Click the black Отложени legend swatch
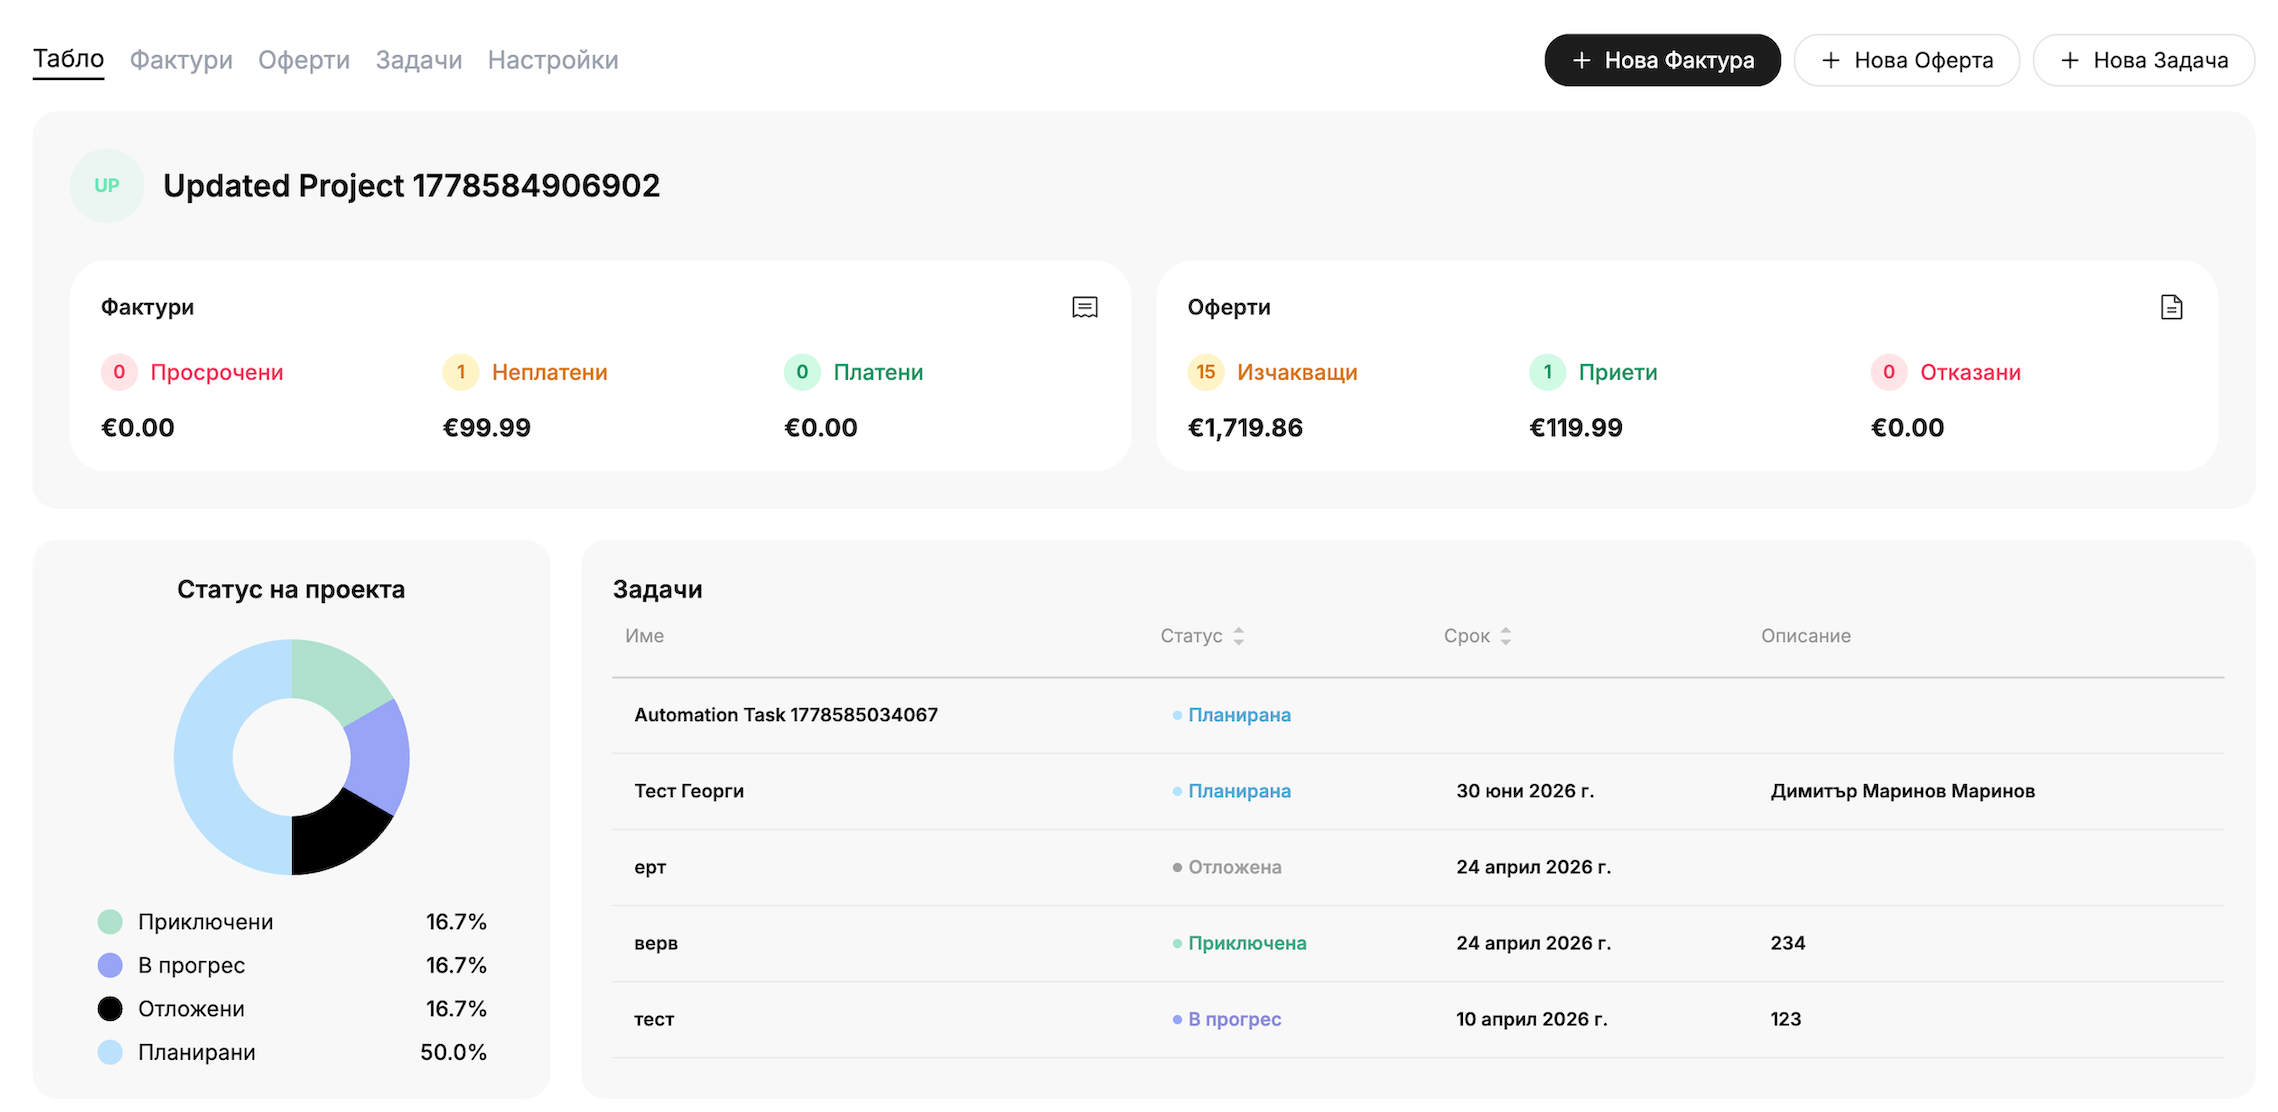The image size is (2278, 1112). pyautogui.click(x=110, y=1009)
